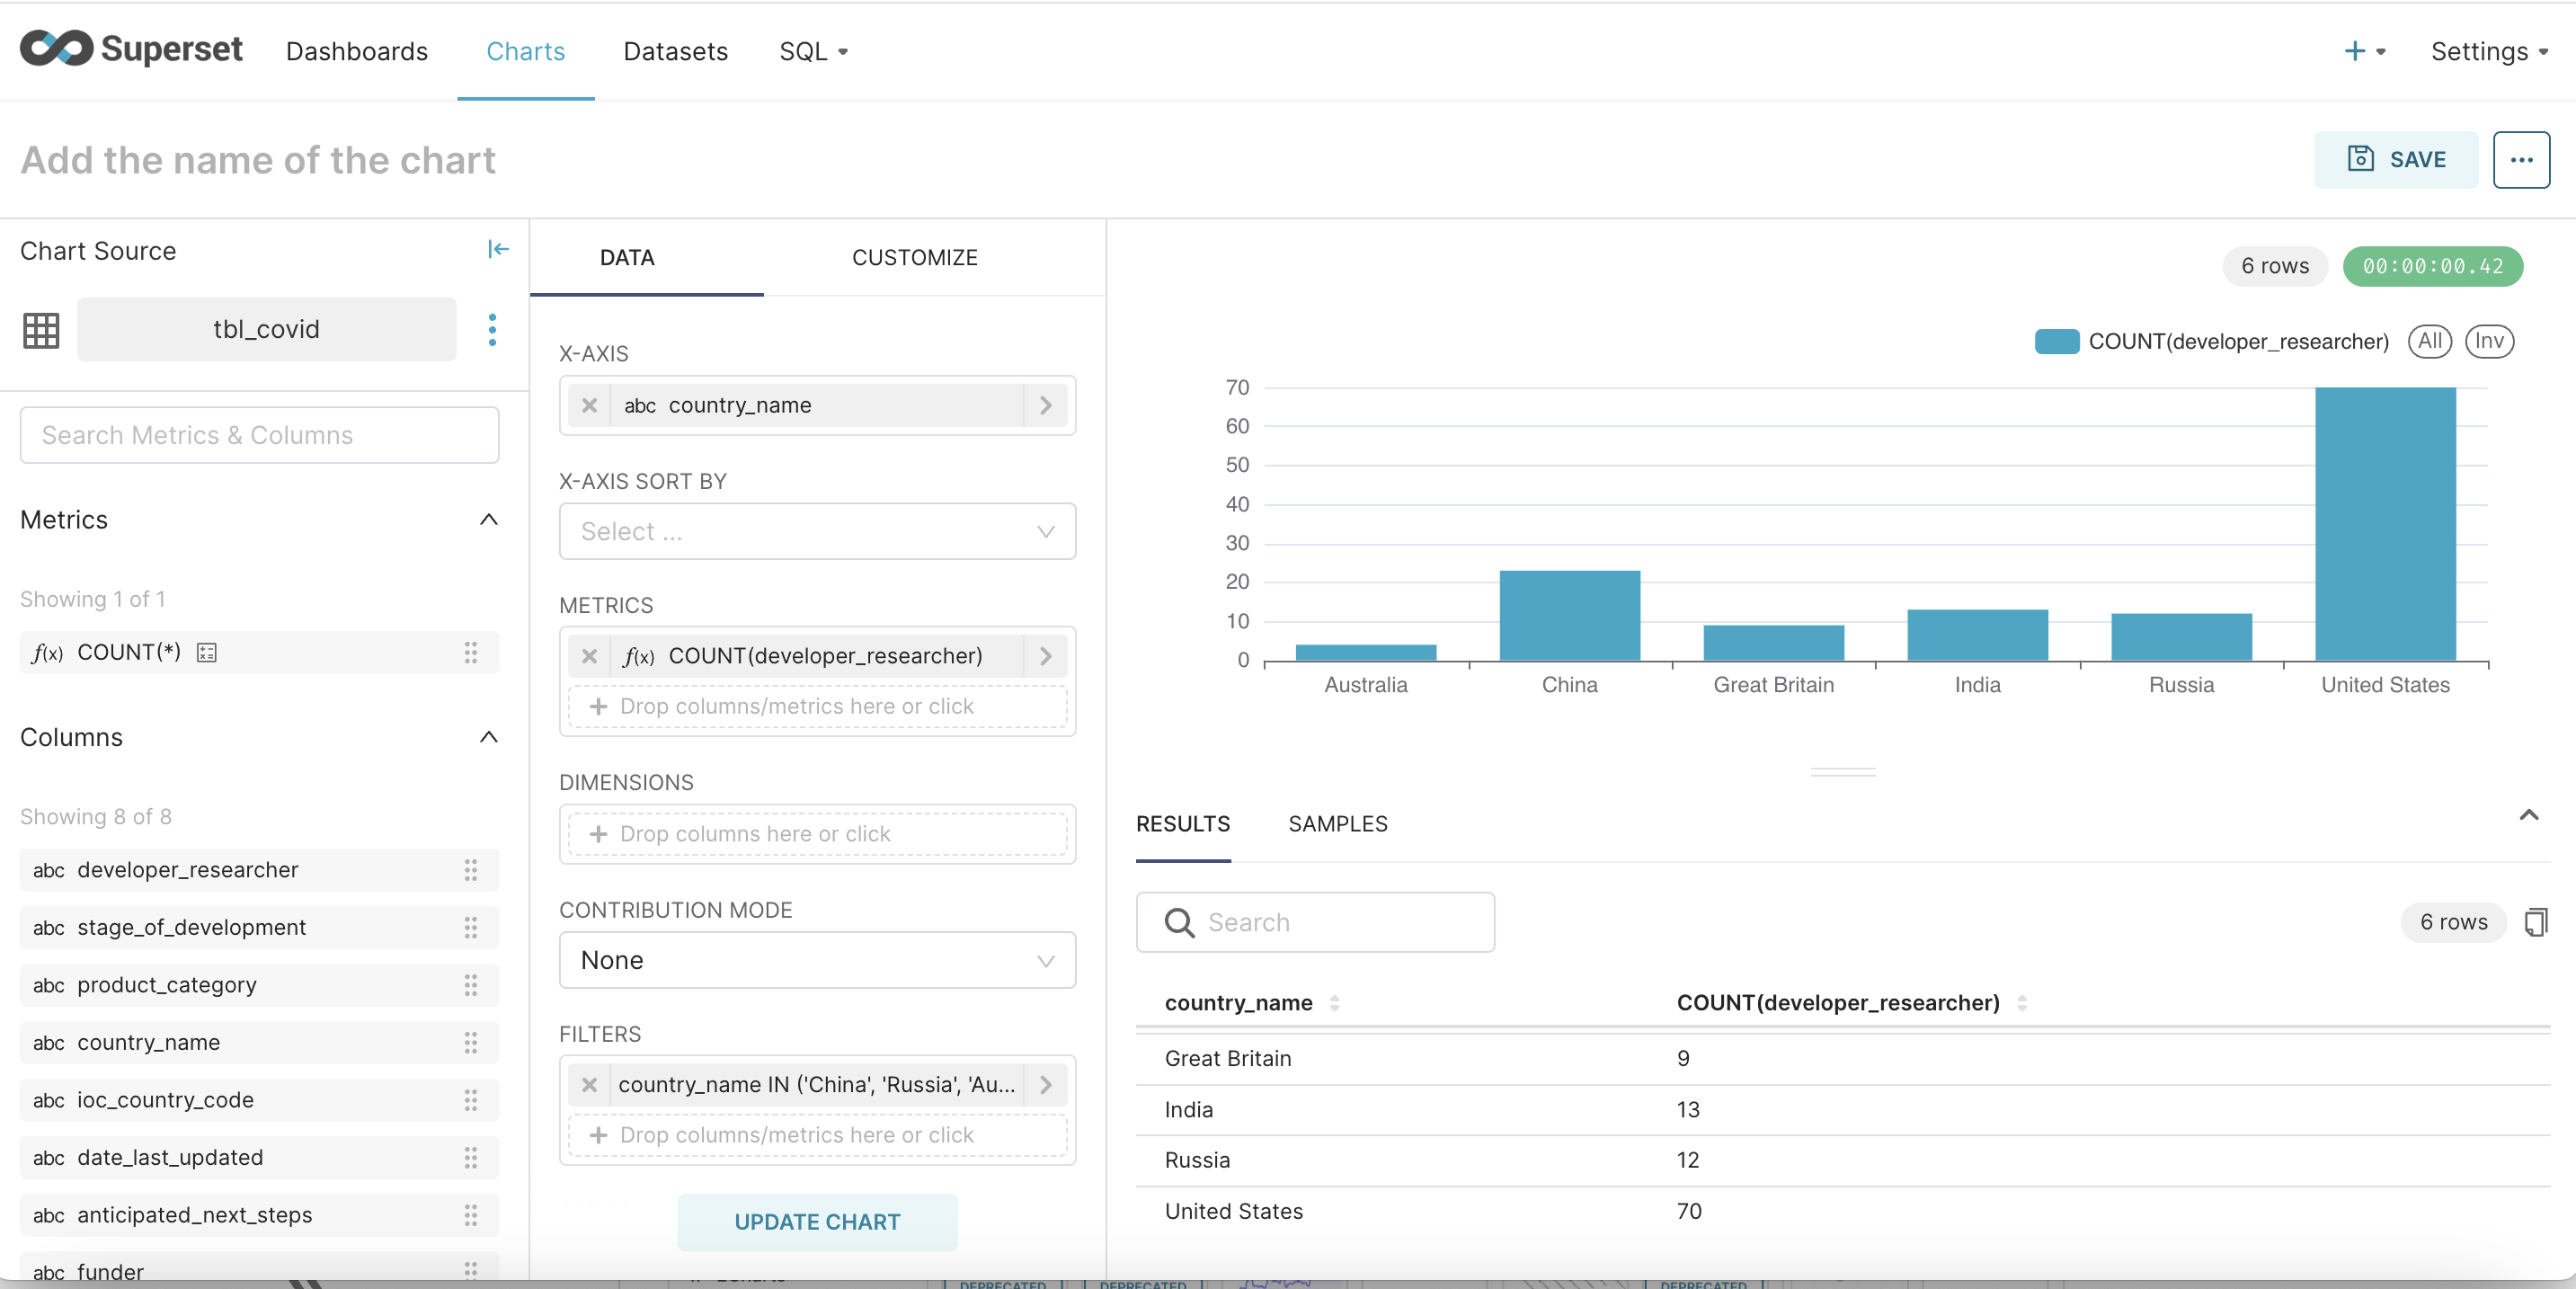Click the certified icon next to COUNT(*)
Screen dimensions: 2576x1289
point(207,653)
